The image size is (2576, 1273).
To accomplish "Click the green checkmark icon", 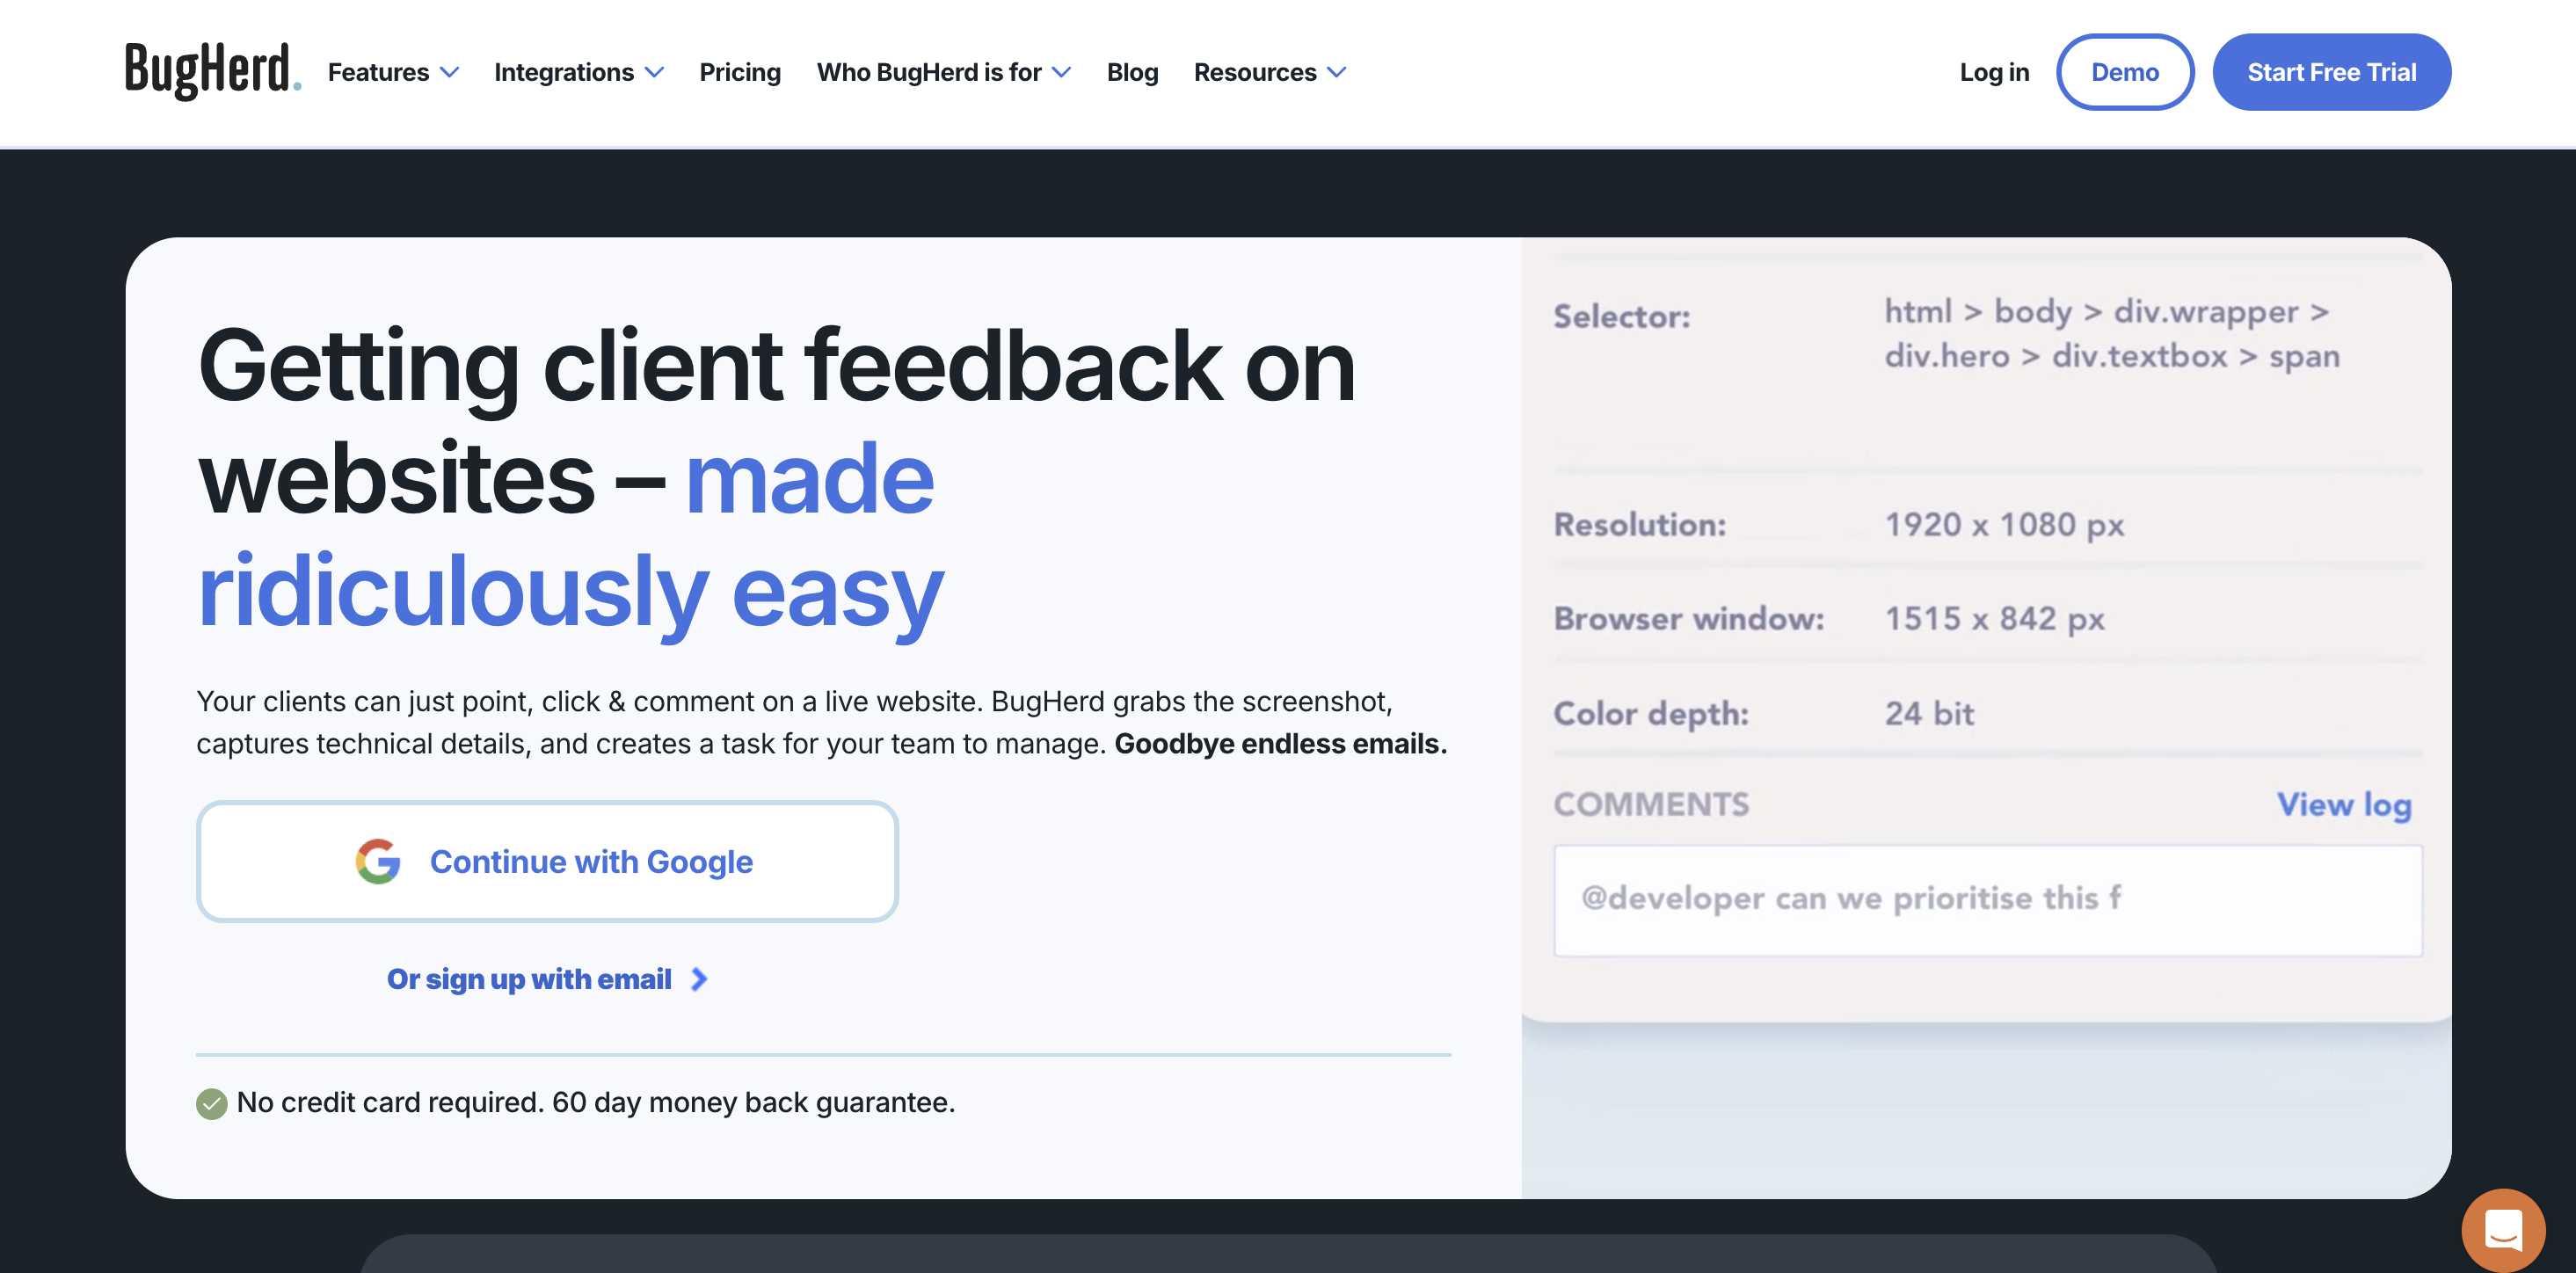I will tap(211, 1103).
